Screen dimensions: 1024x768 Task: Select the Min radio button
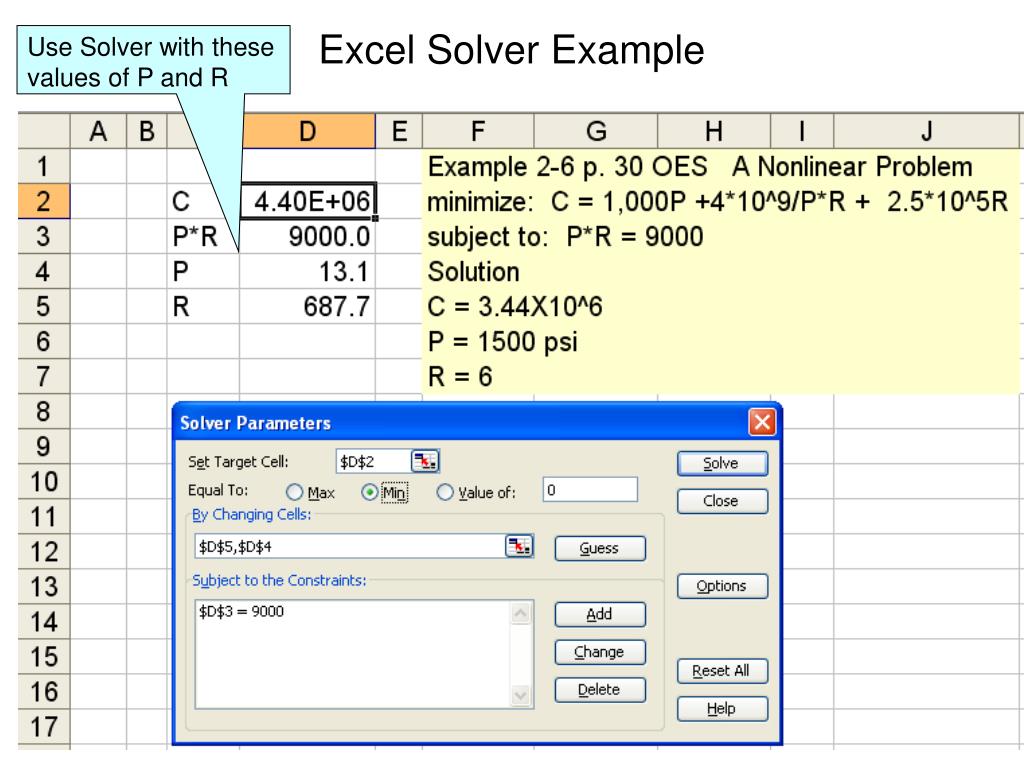(x=370, y=492)
